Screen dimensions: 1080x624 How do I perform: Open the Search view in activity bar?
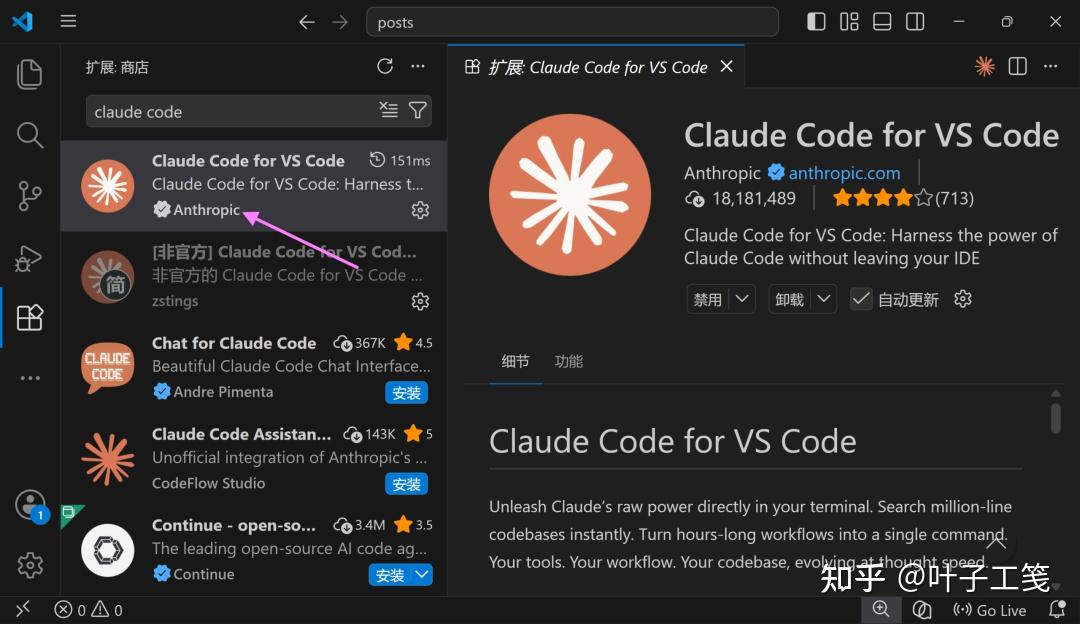coord(30,135)
